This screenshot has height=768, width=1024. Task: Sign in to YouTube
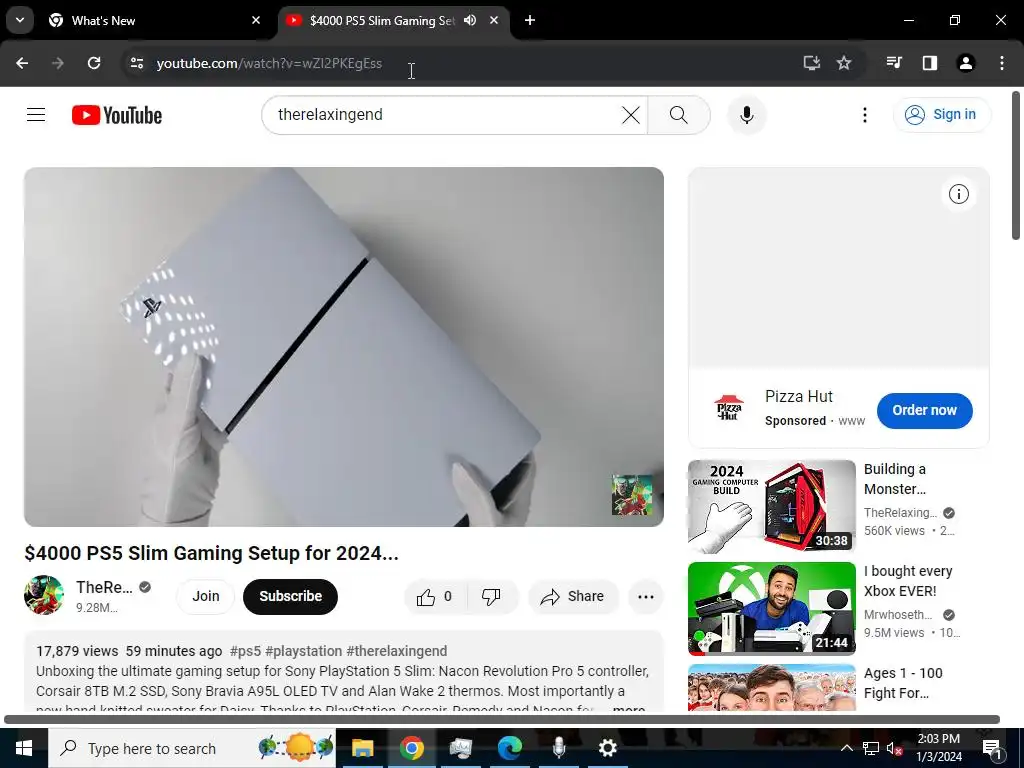coord(941,115)
